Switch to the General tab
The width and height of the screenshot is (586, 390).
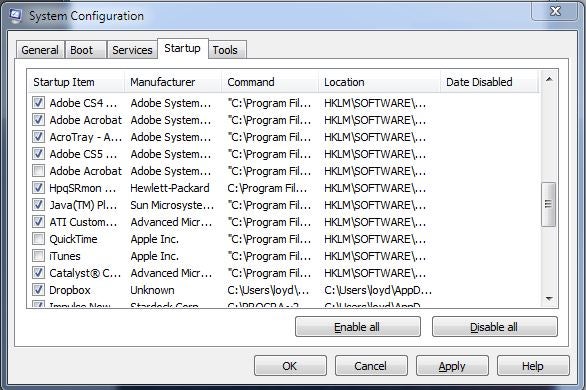(x=40, y=50)
